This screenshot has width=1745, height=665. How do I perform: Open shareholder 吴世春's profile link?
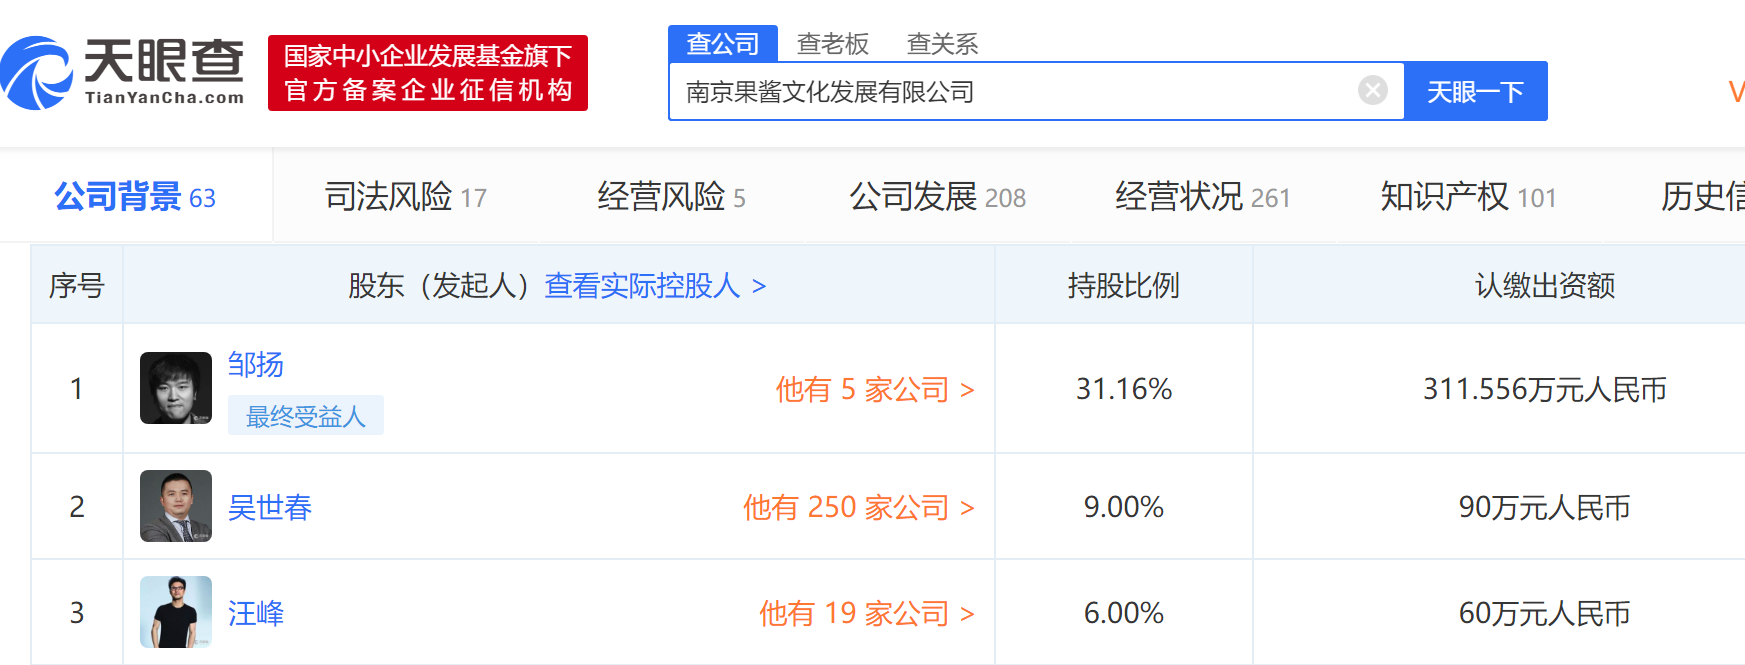coord(270,507)
